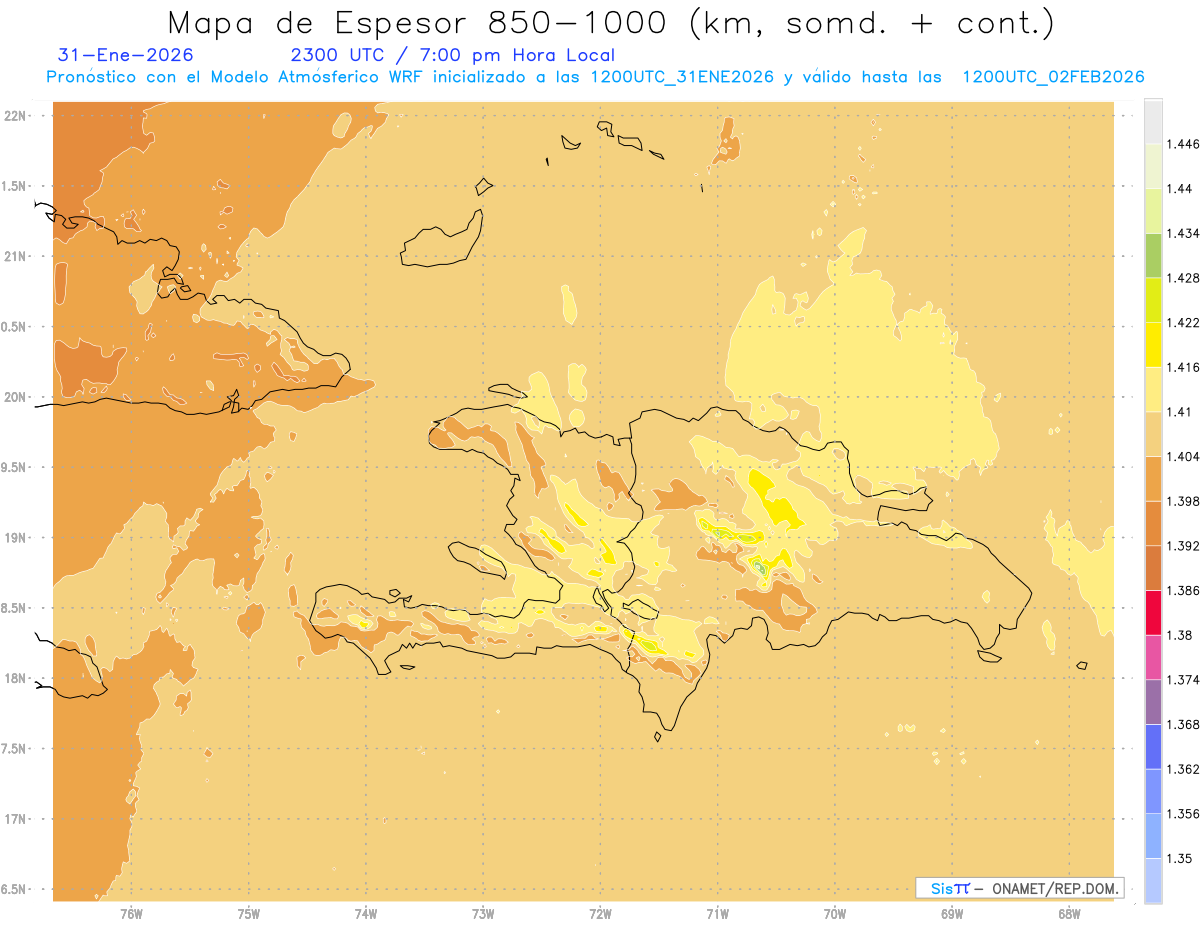
Task: Click the legend value '1.404'
Action: coord(1185,456)
